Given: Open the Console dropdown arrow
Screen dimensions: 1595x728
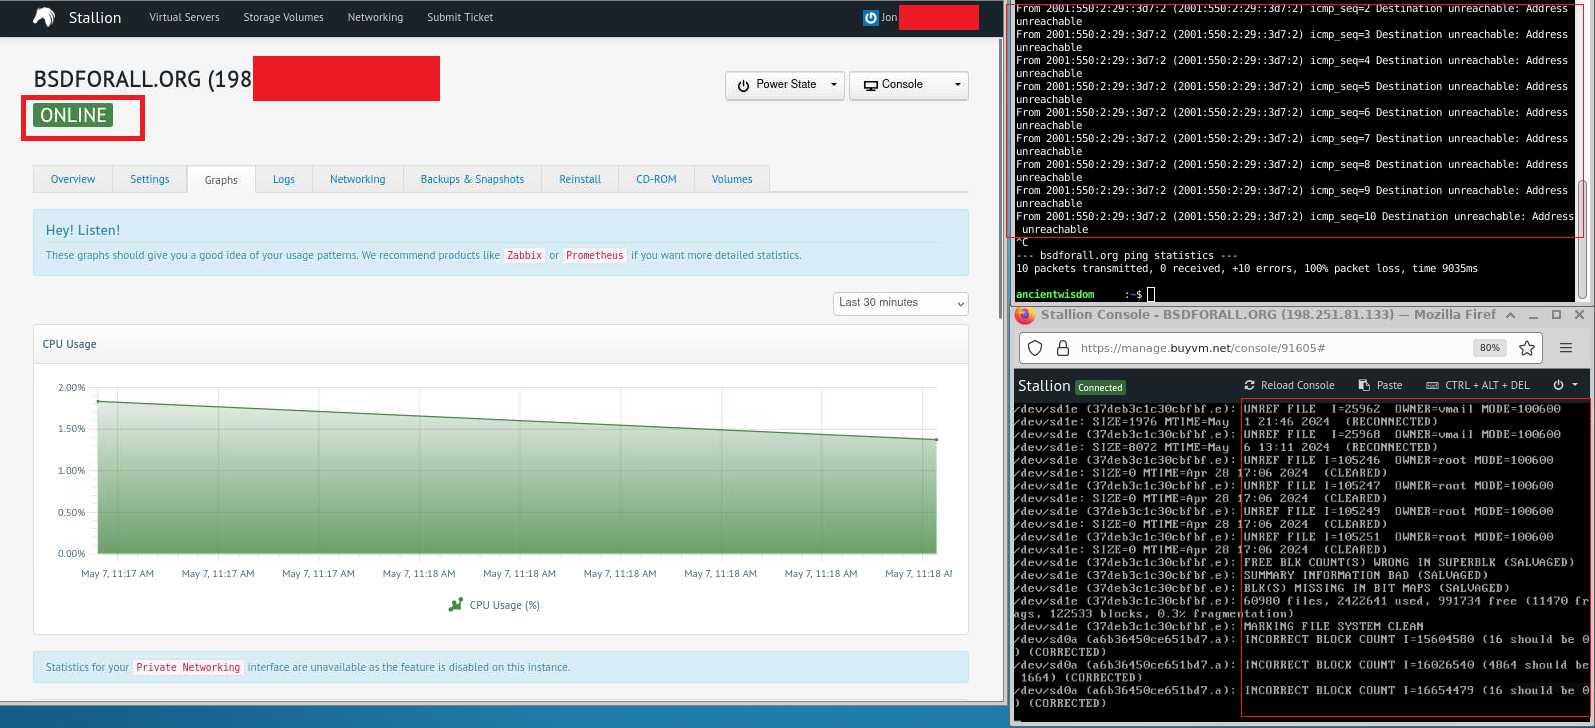Looking at the screenshot, I should (957, 85).
